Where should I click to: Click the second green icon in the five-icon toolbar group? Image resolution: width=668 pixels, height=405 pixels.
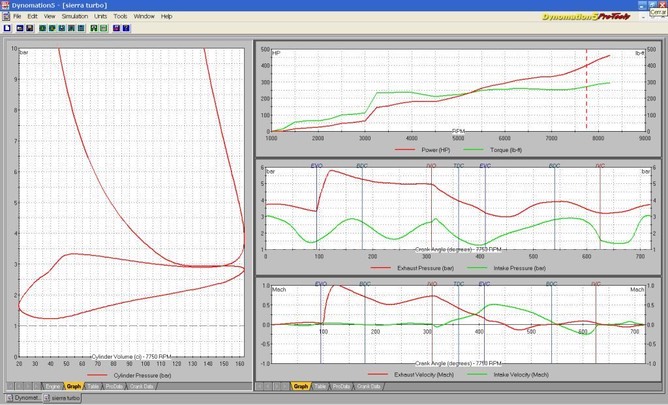pyautogui.click(x=52, y=28)
